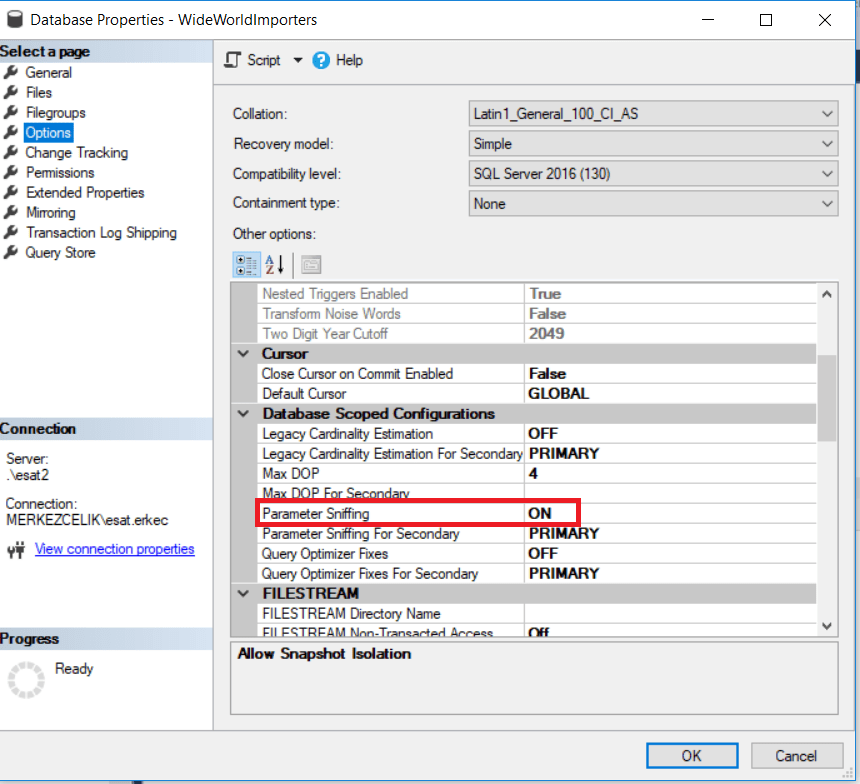The height and width of the screenshot is (784, 860).
Task: Select Close Cursor on Commit Enabled row
Action: [536, 374]
